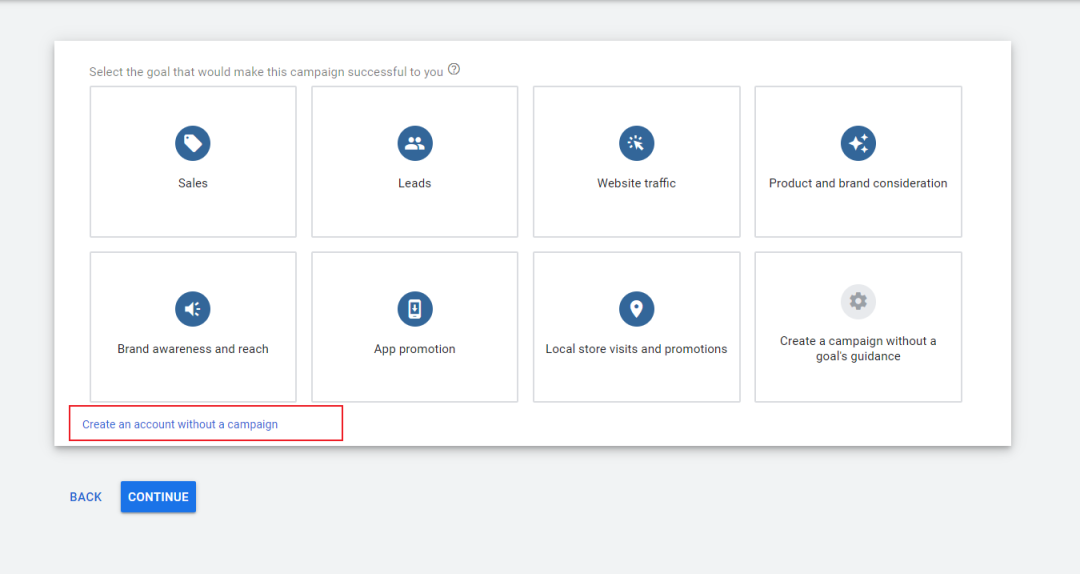Select the App promotion phone icon

click(415, 309)
